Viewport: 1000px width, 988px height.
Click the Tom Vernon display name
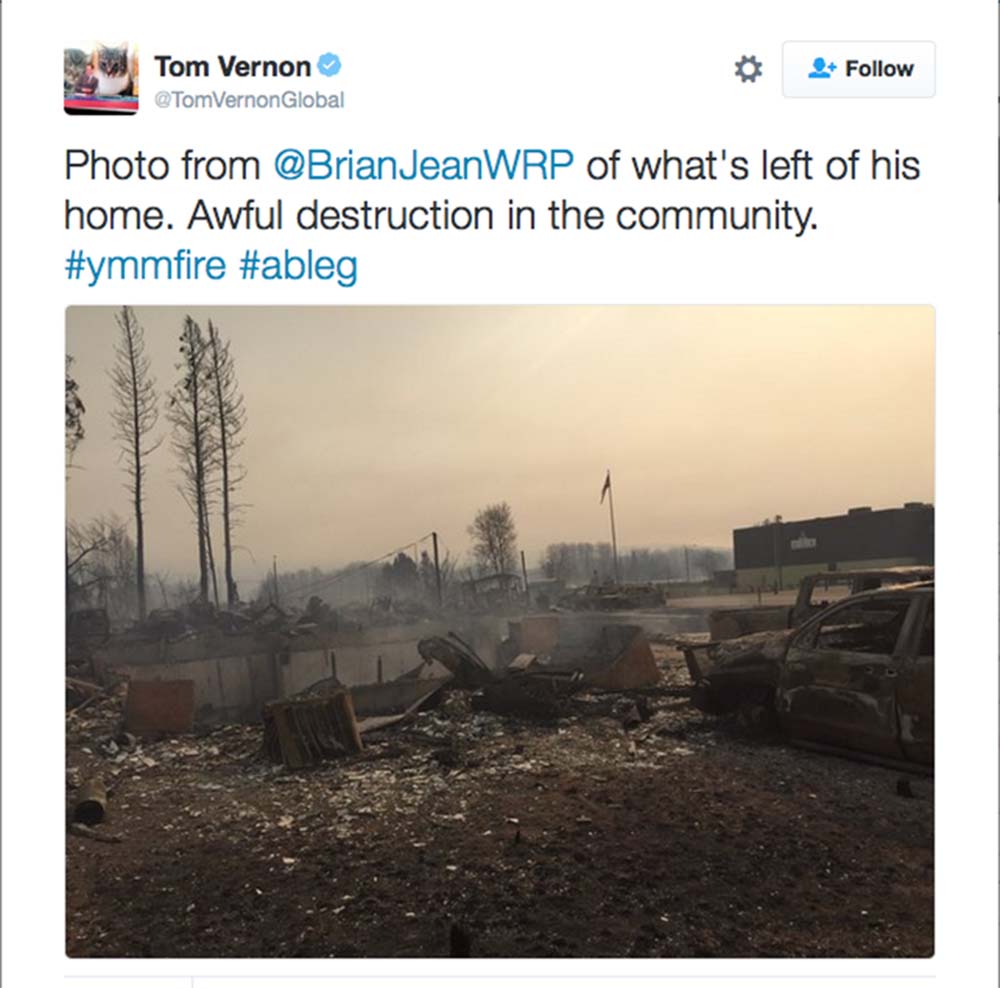(x=233, y=66)
